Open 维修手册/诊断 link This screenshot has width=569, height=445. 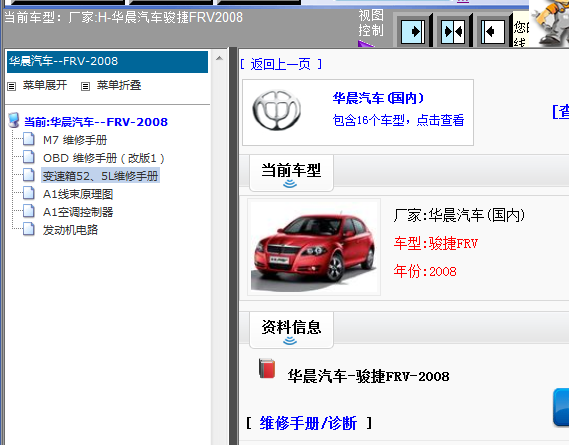(x=308, y=423)
